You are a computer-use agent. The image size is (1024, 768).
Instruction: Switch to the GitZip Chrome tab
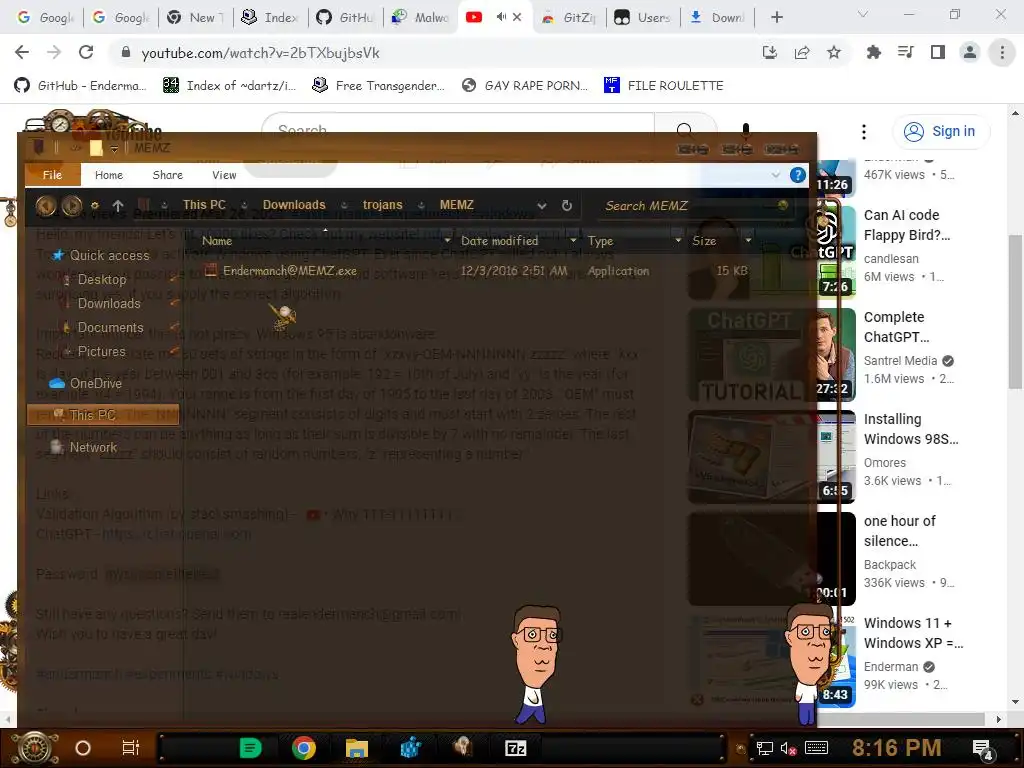pos(569,18)
